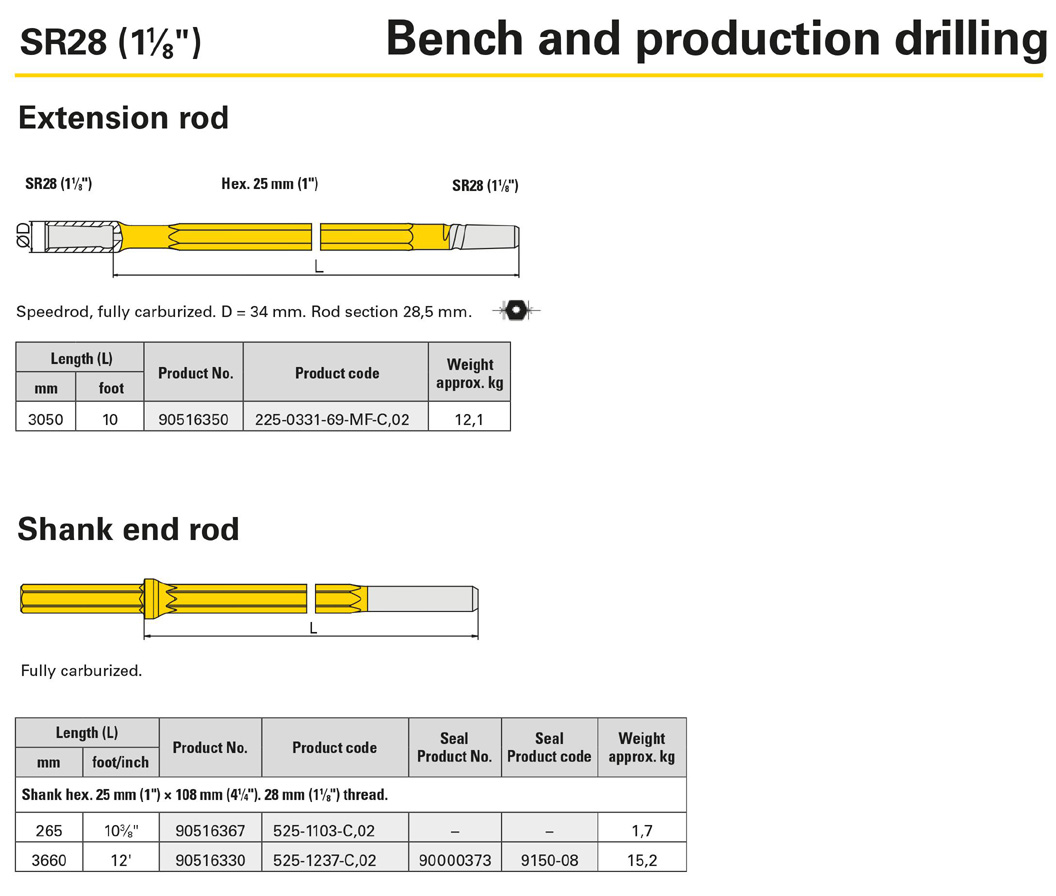Image resolution: width=1056 pixels, height=896 pixels.
Task: Click the 'Hex. 25 mm (1")' diagram label
Action: 269,183
